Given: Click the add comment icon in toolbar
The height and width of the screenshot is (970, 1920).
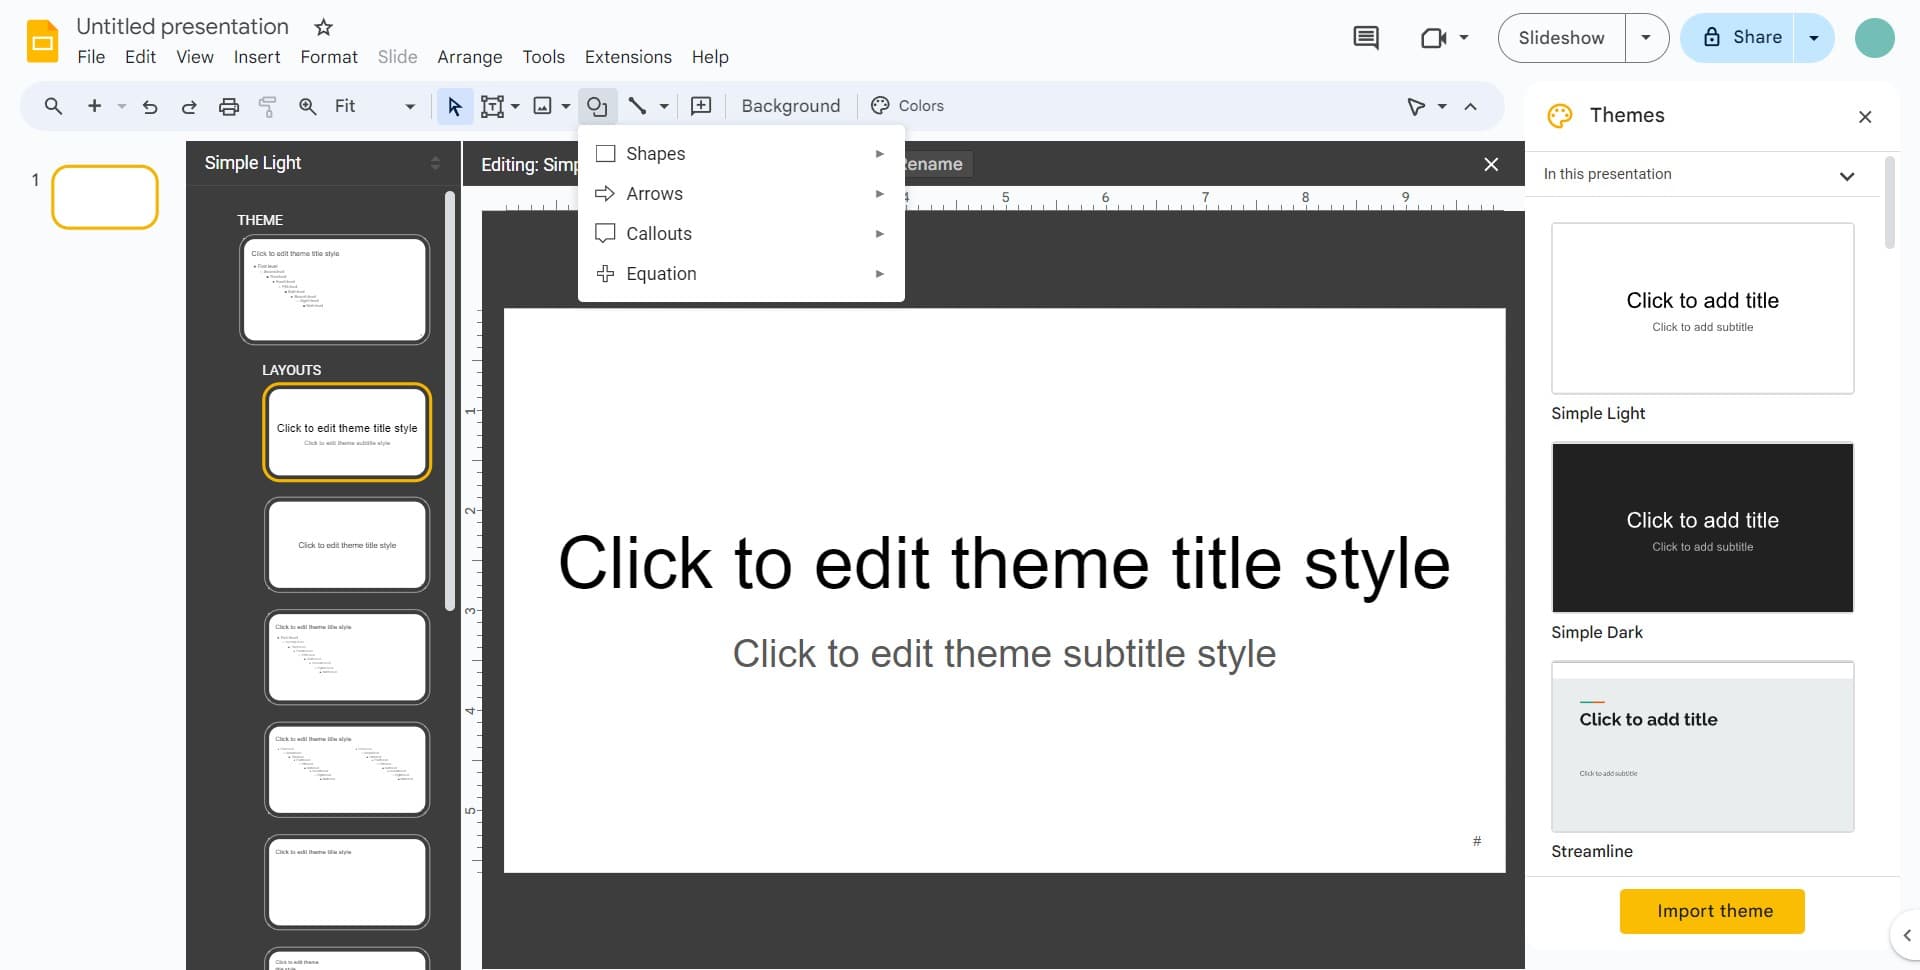Looking at the screenshot, I should coord(701,106).
